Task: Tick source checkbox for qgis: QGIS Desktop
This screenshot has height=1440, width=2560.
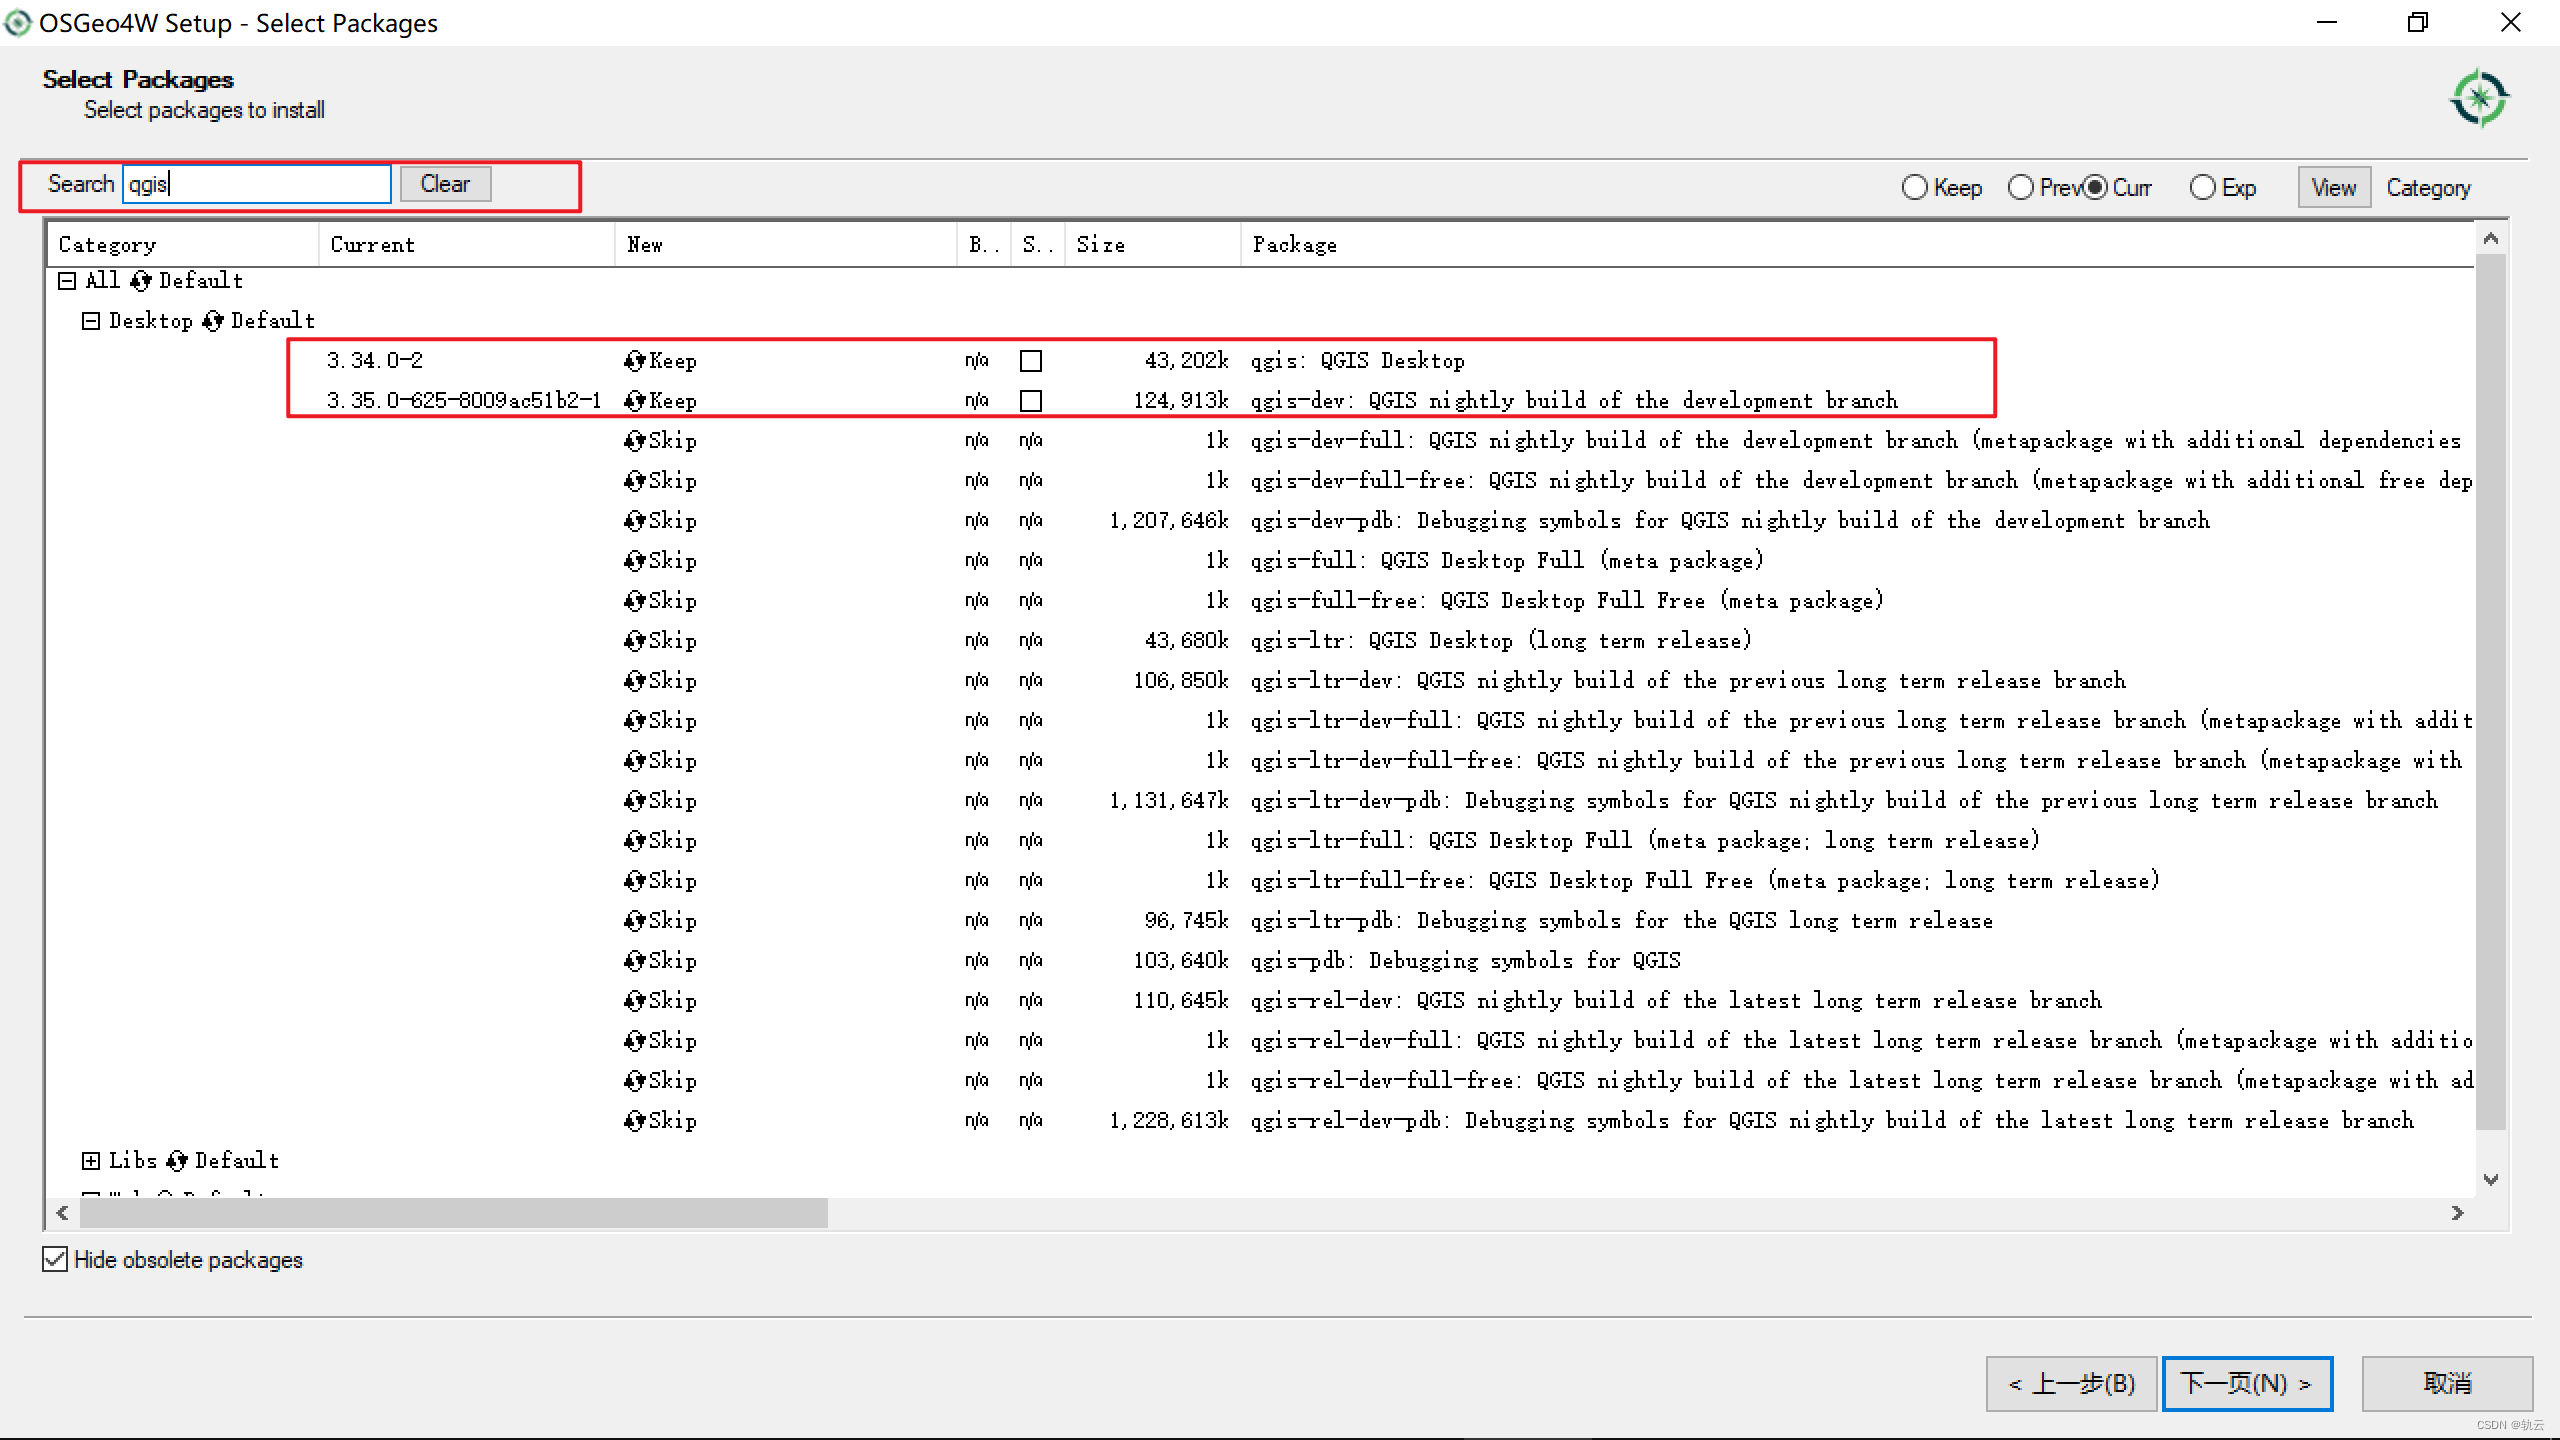Action: point(1031,361)
